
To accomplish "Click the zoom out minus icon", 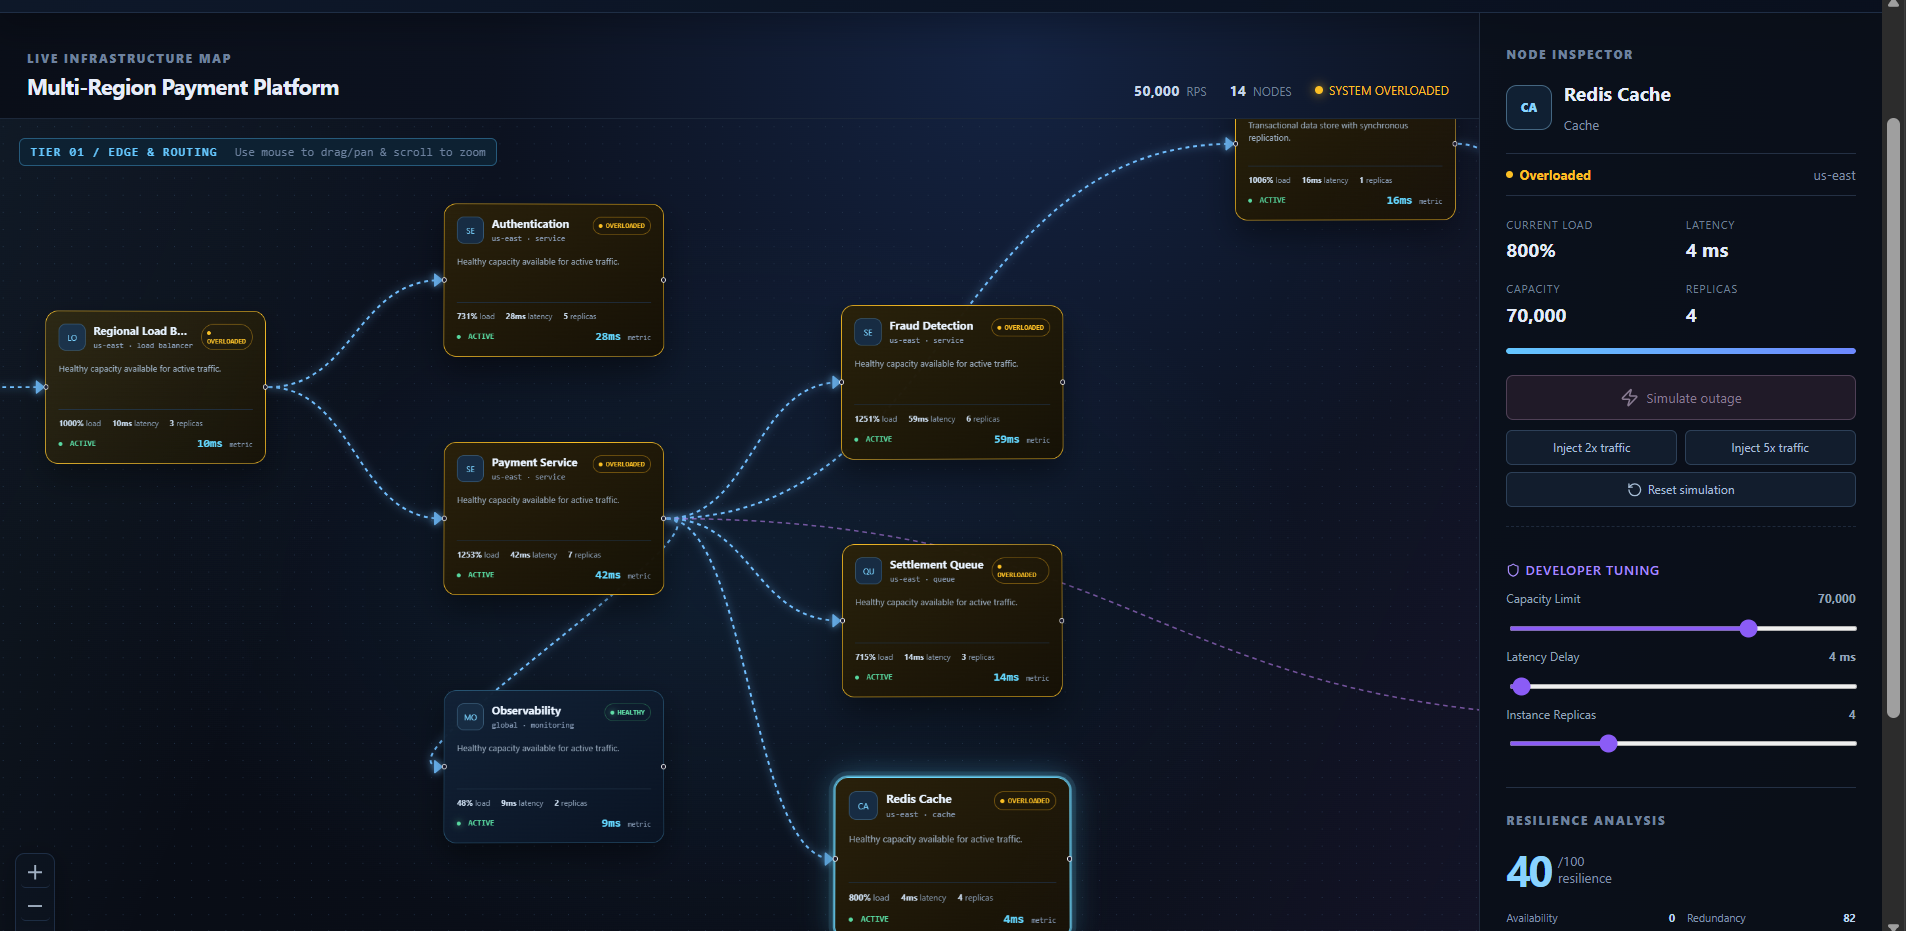I will pyautogui.click(x=35, y=906).
